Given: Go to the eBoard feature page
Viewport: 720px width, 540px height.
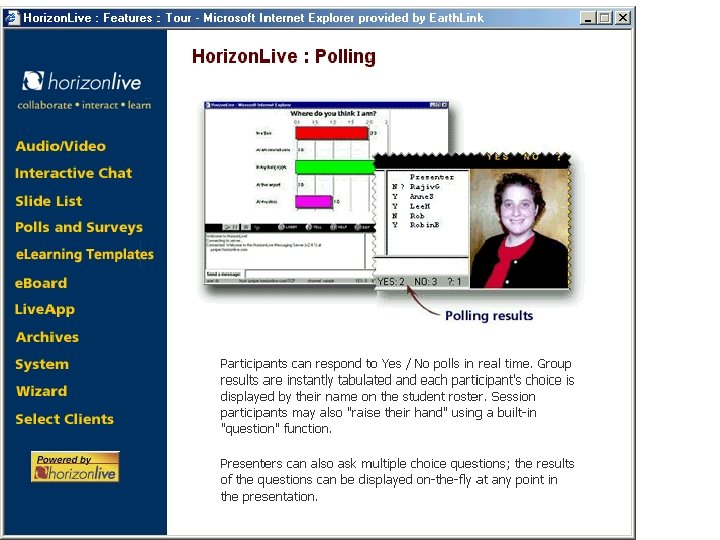Looking at the screenshot, I should pos(41,283).
